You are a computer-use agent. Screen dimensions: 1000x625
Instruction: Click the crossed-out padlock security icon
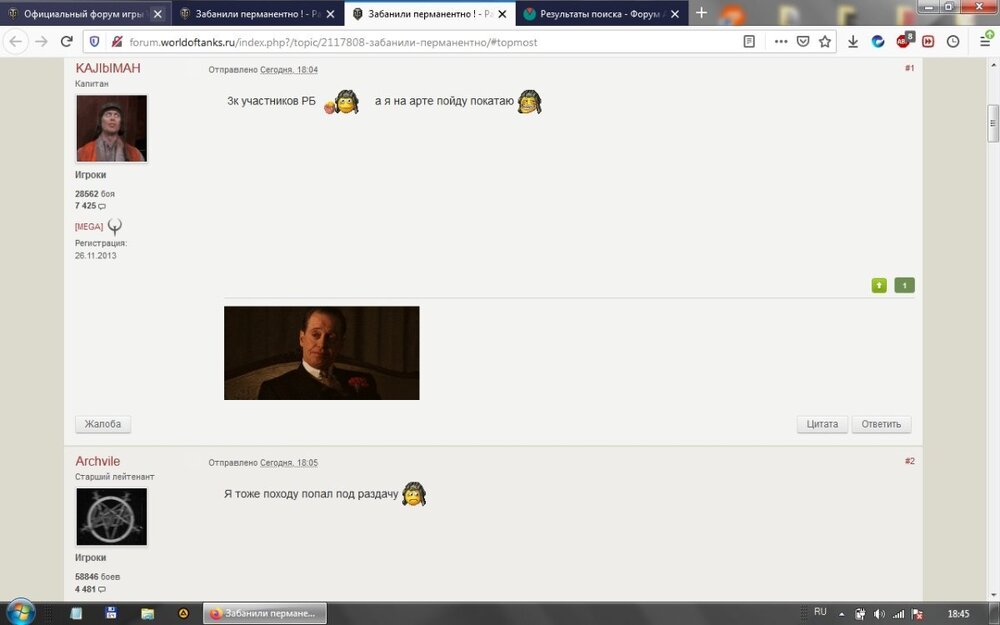(x=116, y=41)
